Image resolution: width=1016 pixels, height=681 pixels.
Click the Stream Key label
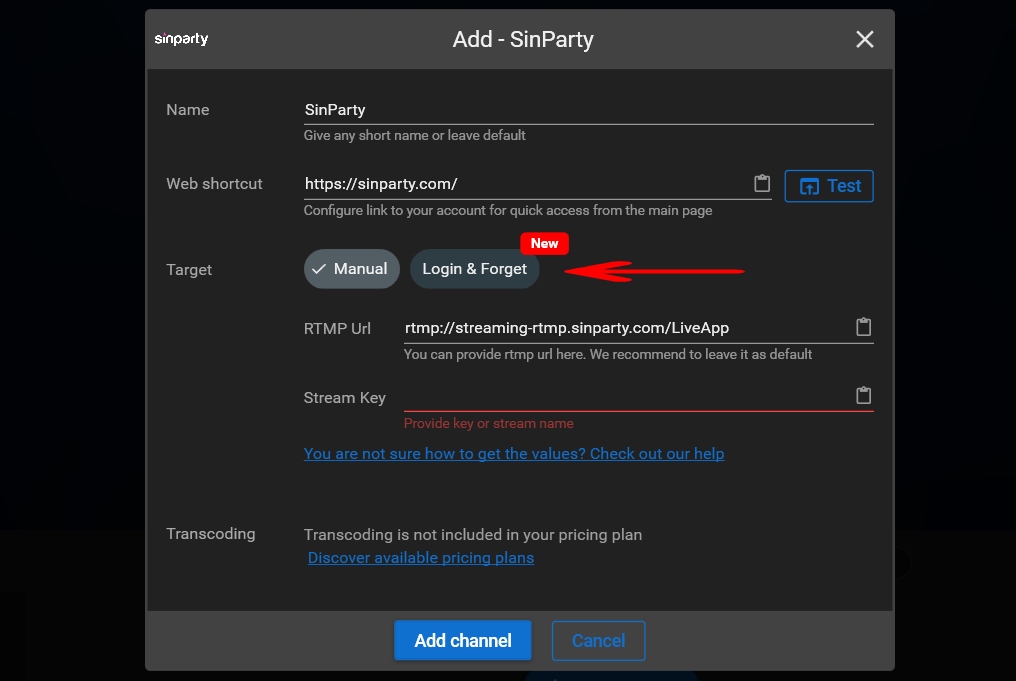point(345,398)
